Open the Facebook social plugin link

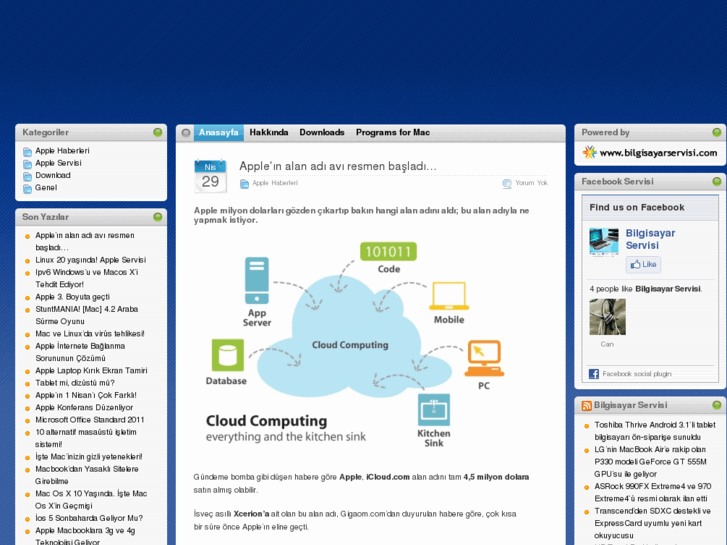(x=637, y=374)
